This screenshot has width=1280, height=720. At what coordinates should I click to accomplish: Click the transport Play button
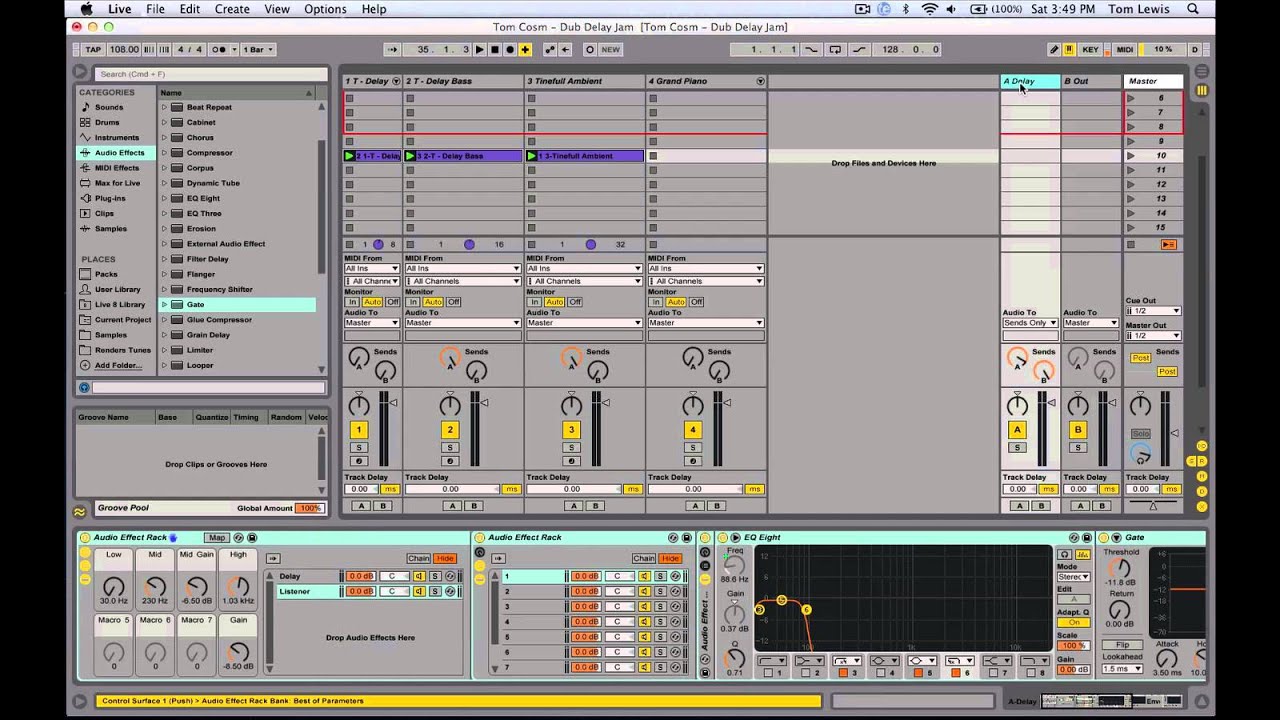480,49
